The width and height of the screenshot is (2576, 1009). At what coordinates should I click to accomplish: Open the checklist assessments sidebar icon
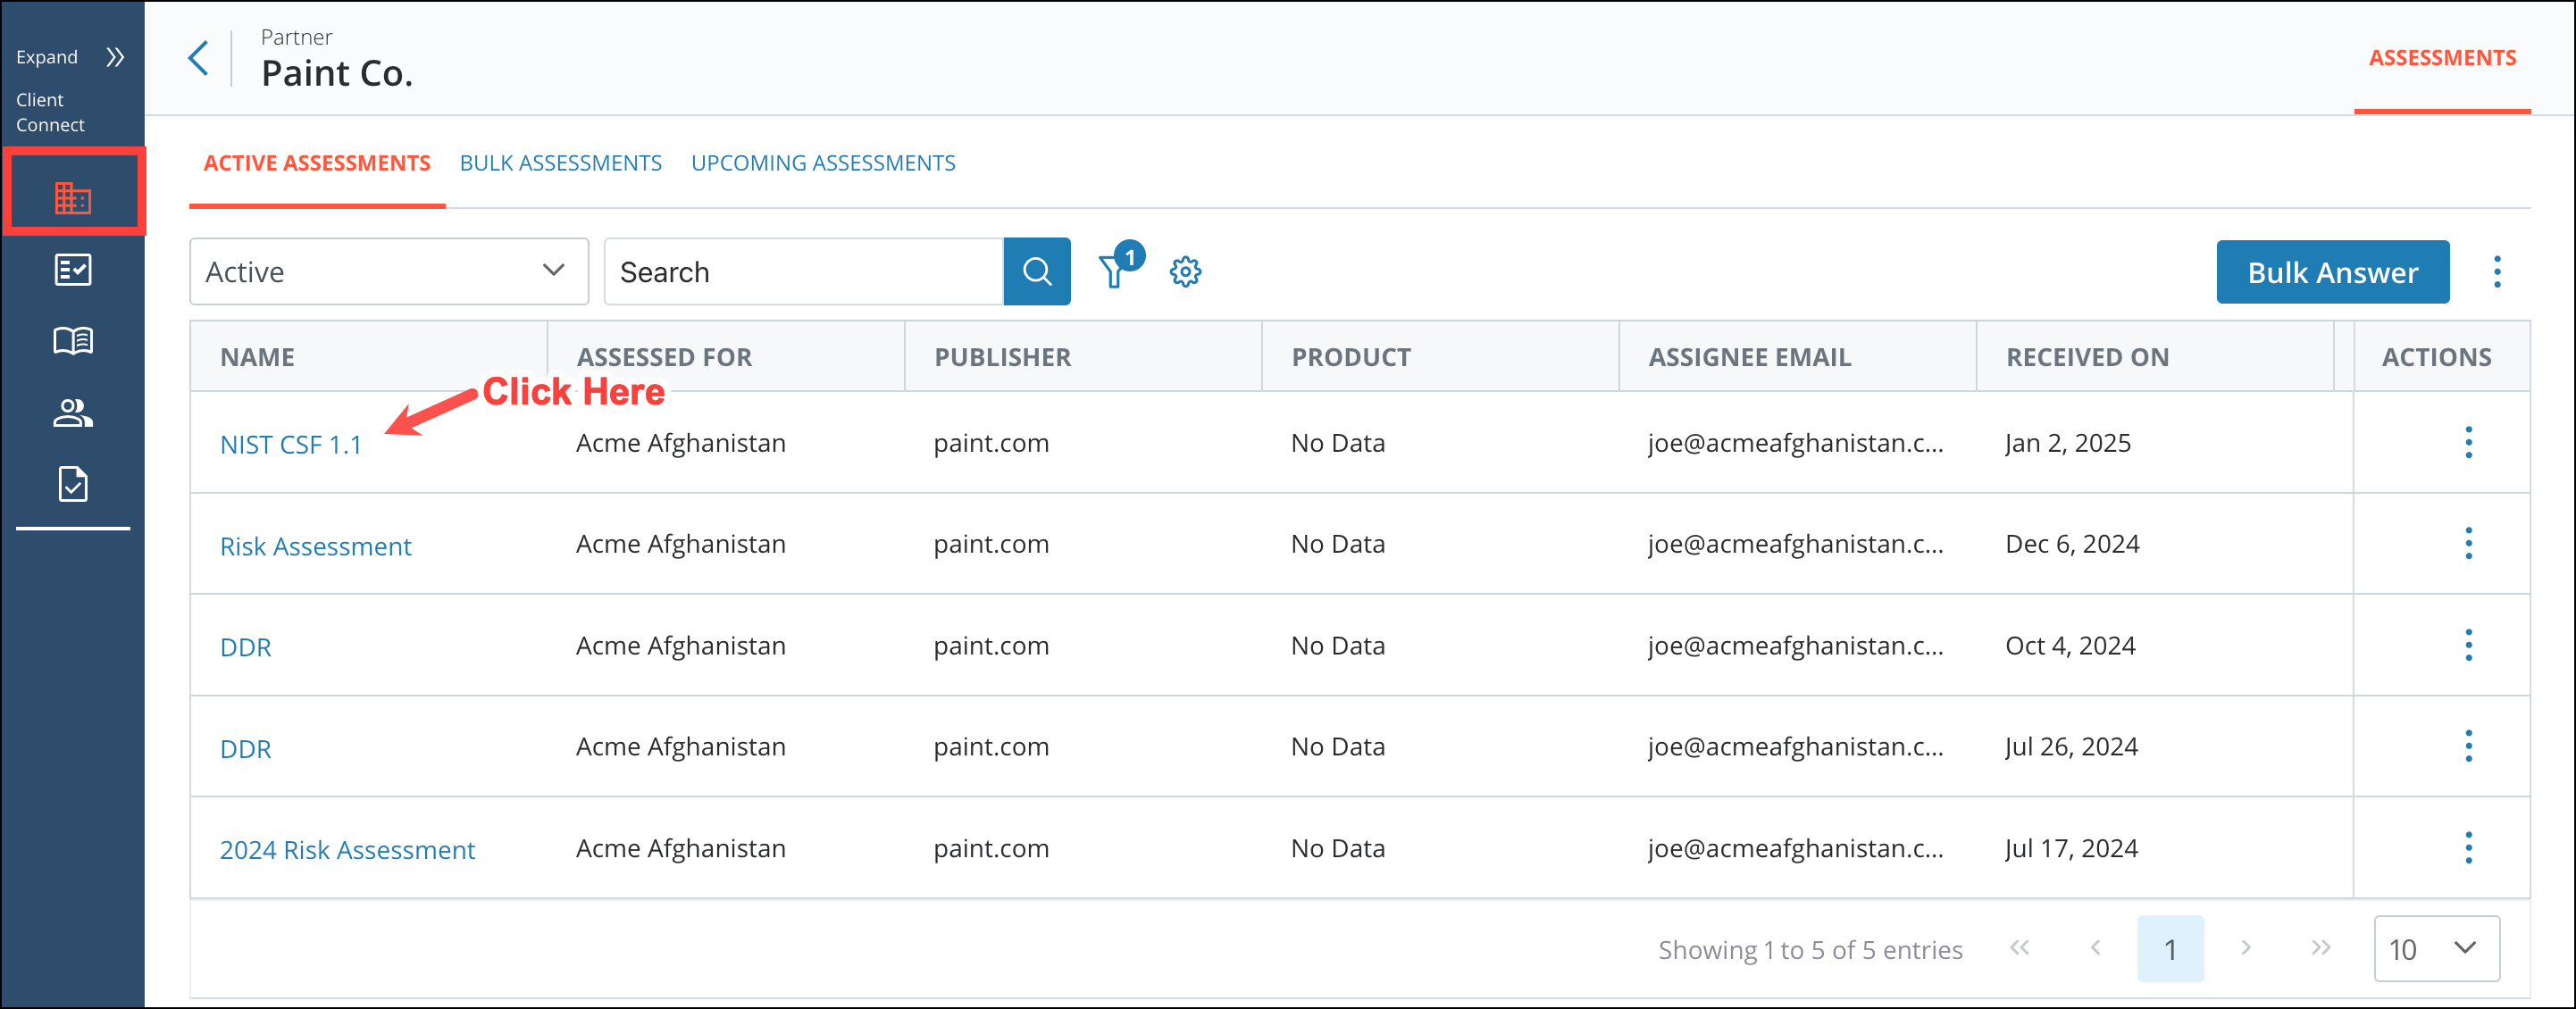point(73,270)
